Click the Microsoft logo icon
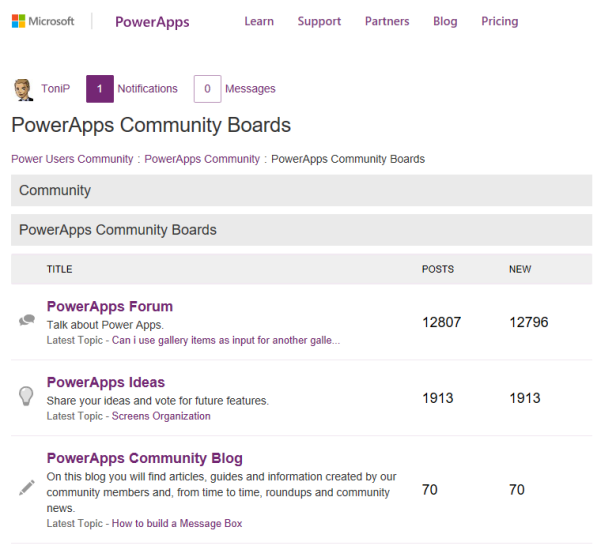 coord(19,21)
